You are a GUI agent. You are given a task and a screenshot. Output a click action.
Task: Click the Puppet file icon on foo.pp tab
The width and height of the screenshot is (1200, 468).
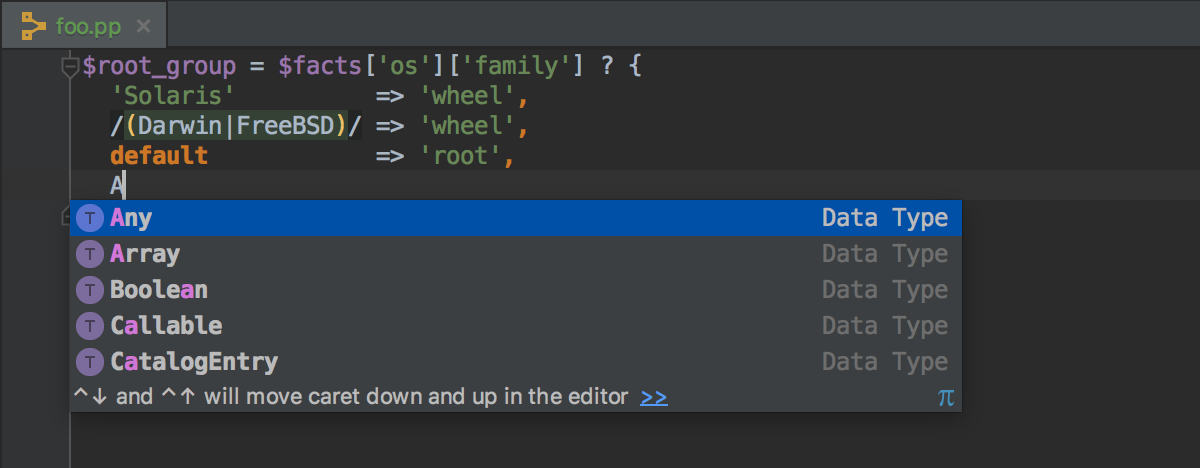point(33,25)
